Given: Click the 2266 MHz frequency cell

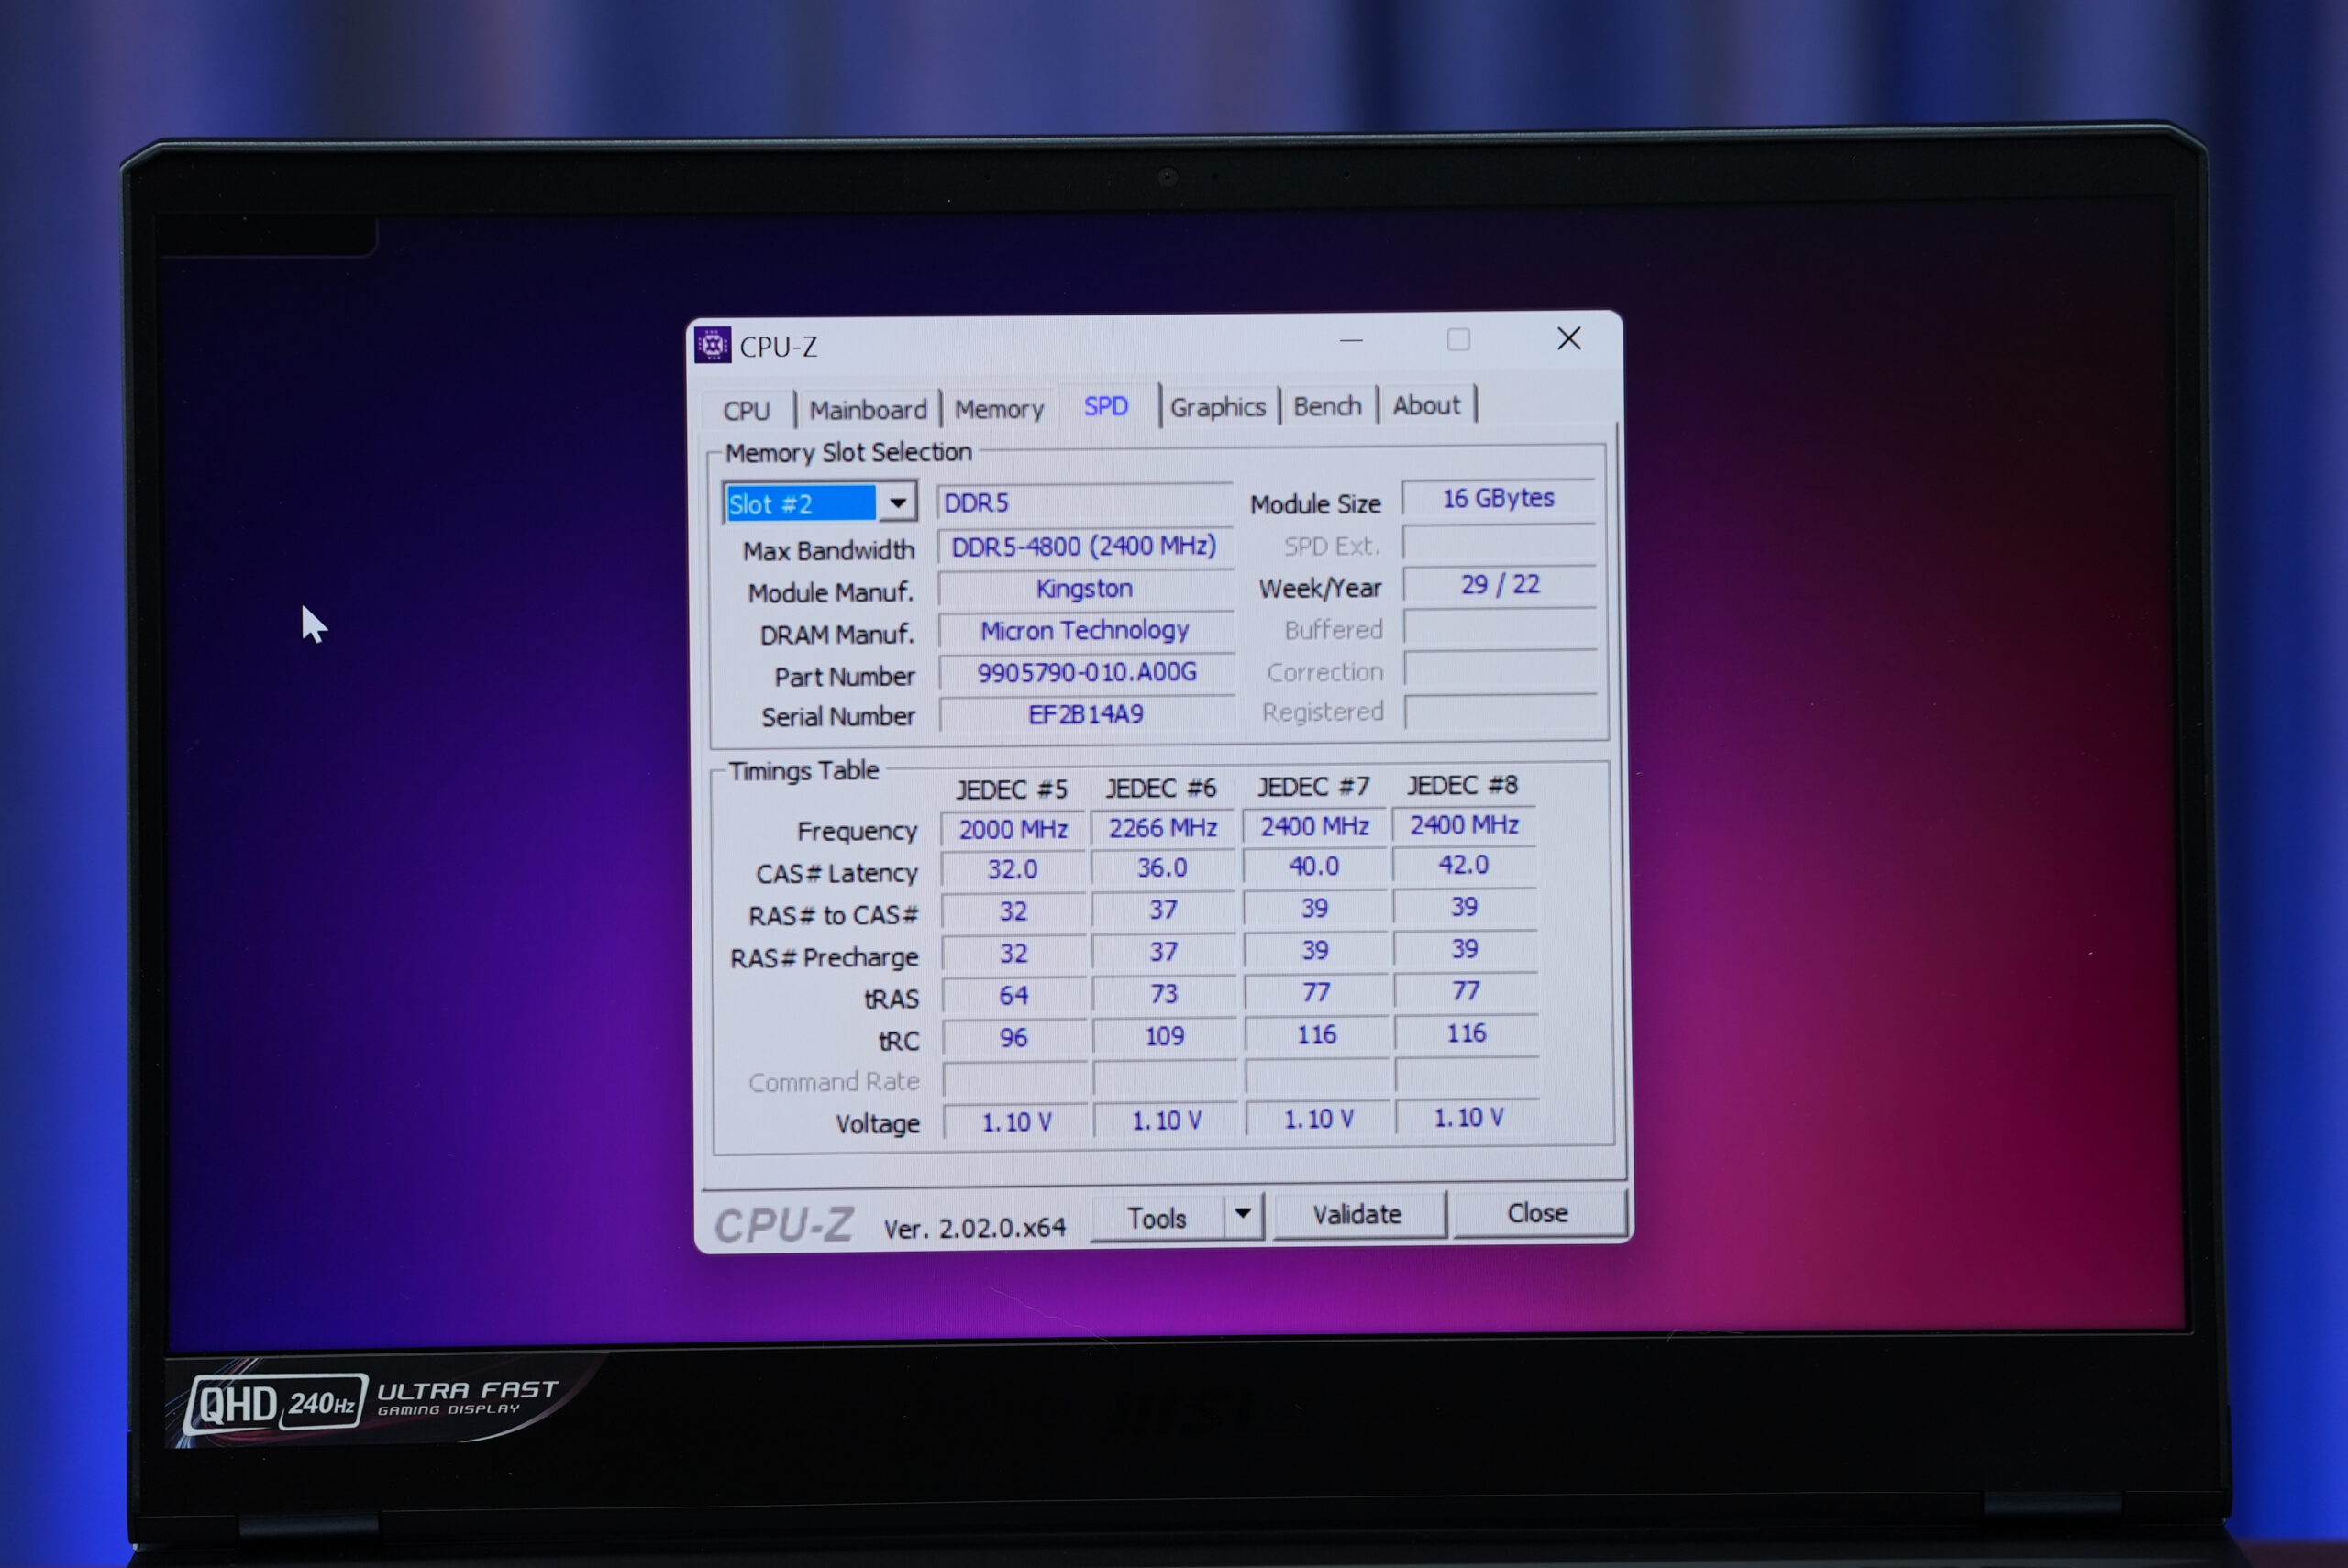Looking at the screenshot, I should pos(1162,828).
